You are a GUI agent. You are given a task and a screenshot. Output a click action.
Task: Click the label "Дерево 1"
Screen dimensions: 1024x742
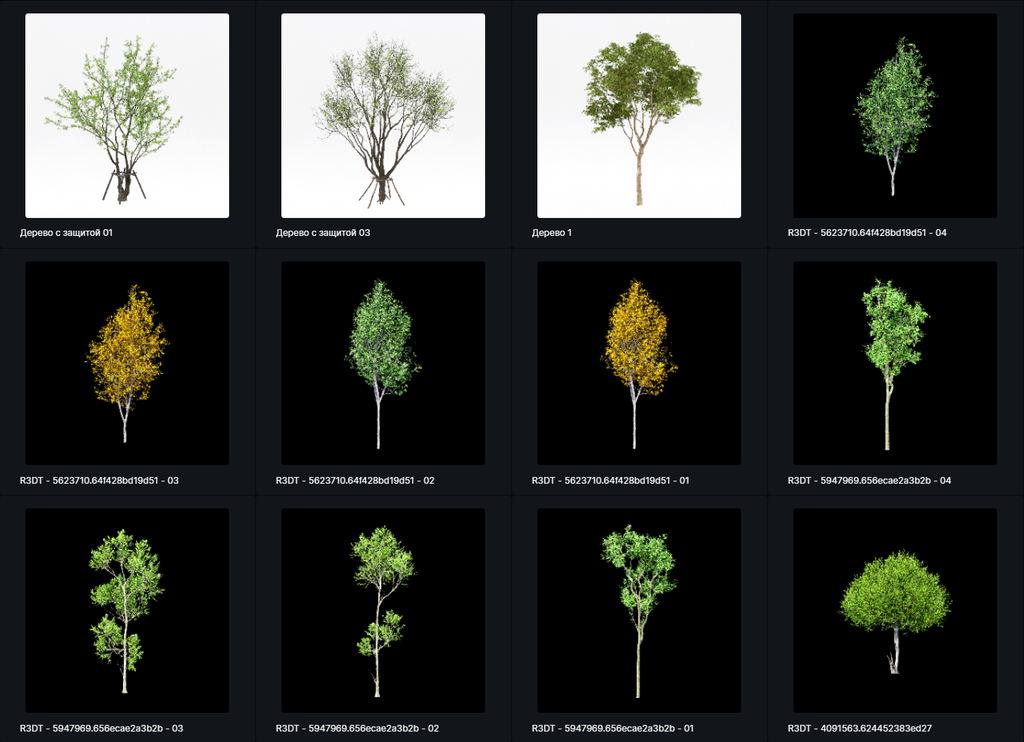(552, 233)
